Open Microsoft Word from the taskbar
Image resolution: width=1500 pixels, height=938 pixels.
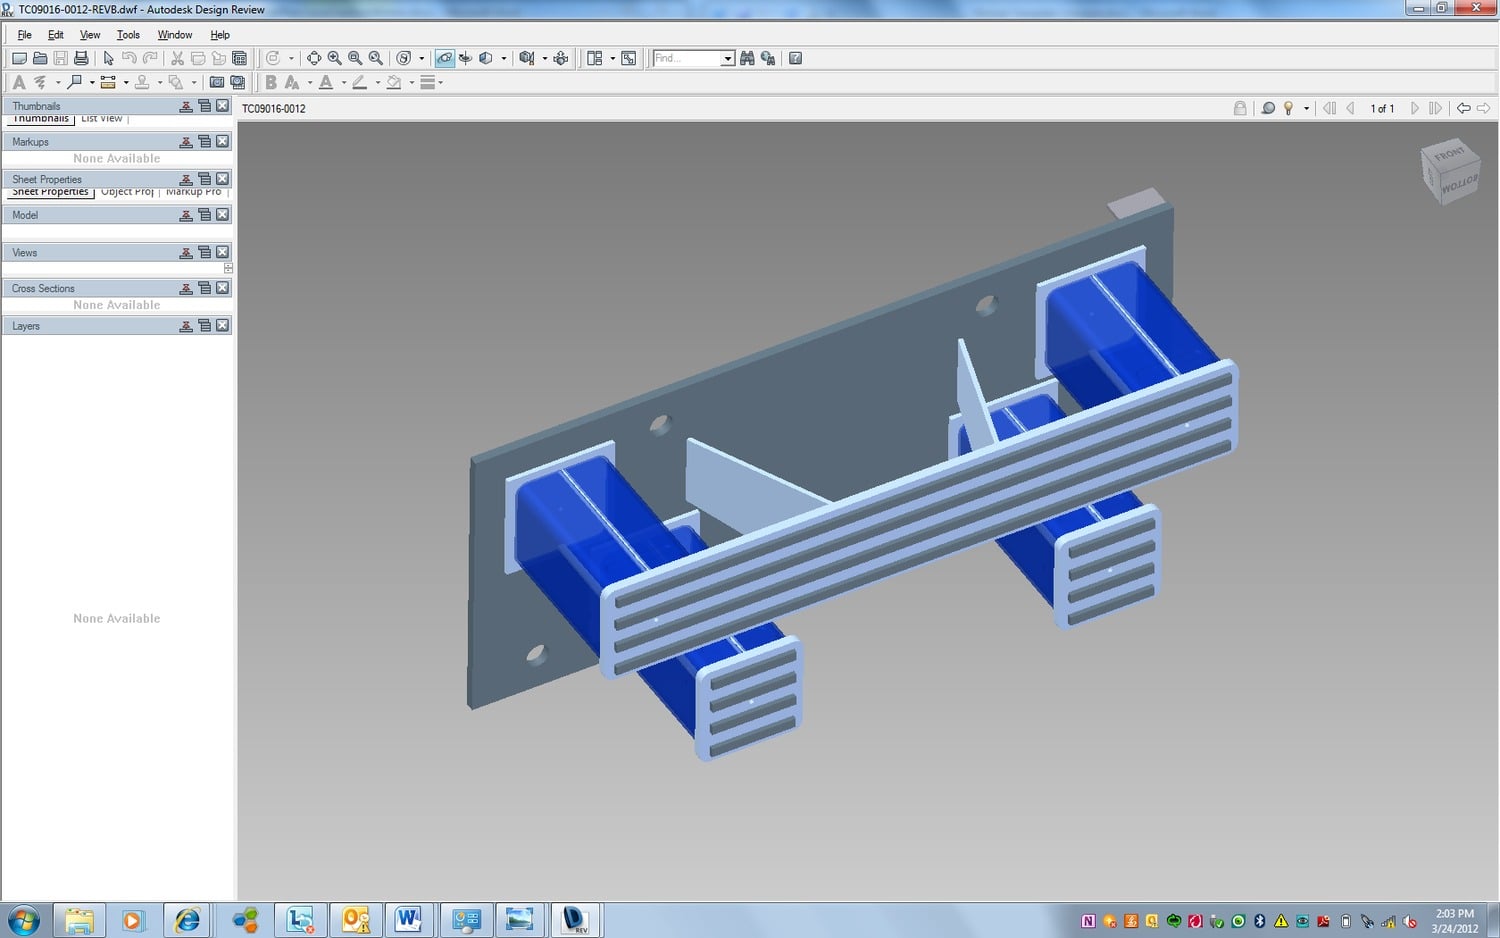click(x=408, y=919)
